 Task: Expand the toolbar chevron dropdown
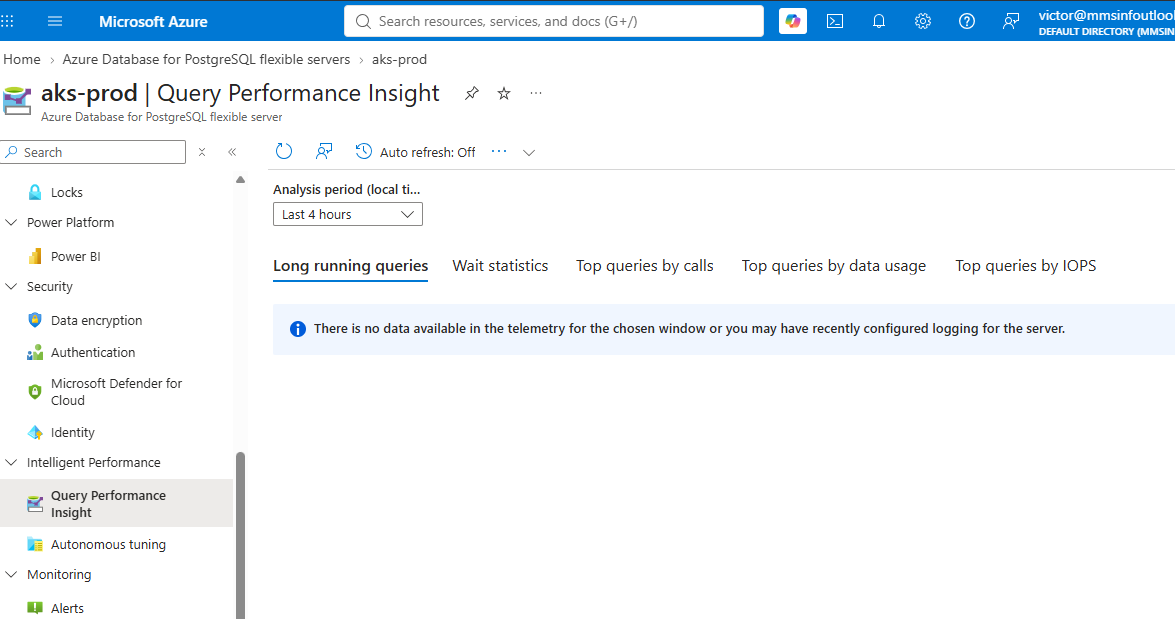coord(529,153)
